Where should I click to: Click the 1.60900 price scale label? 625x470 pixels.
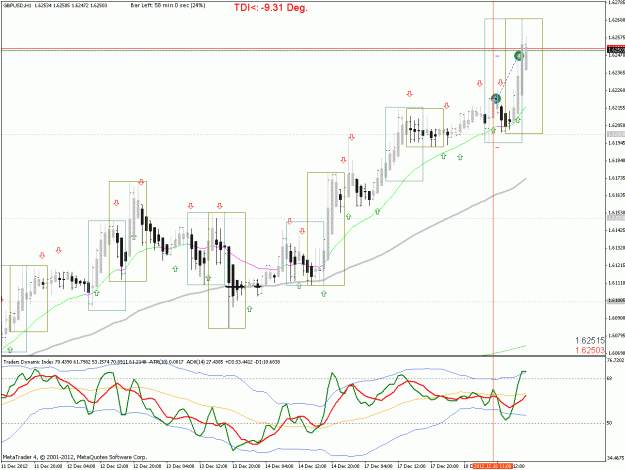click(616, 318)
